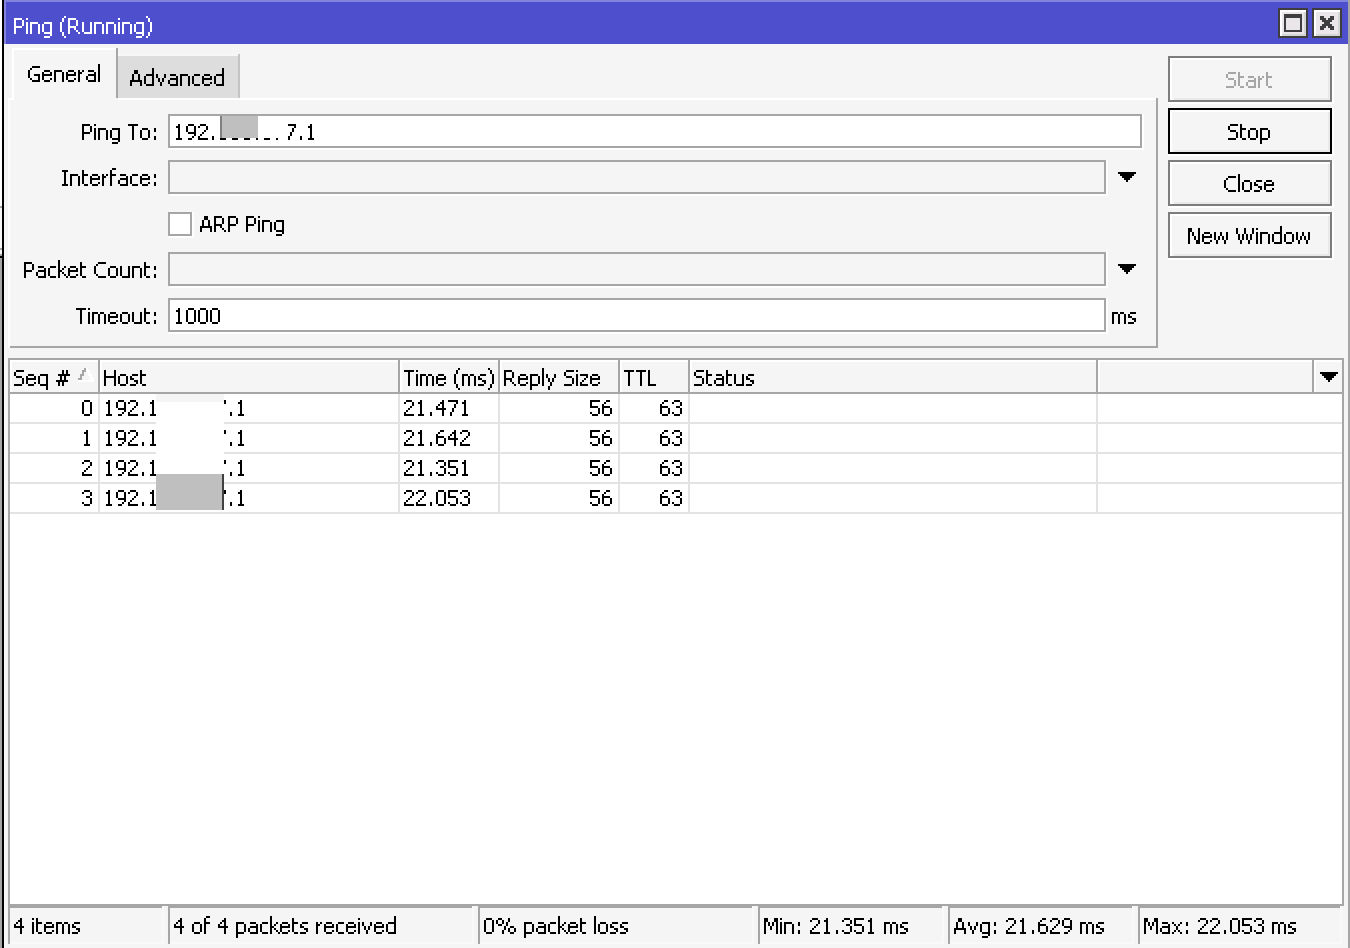
Task: Click the 'Min: 21.351 ms' status
Action: pyautogui.click(x=851, y=926)
